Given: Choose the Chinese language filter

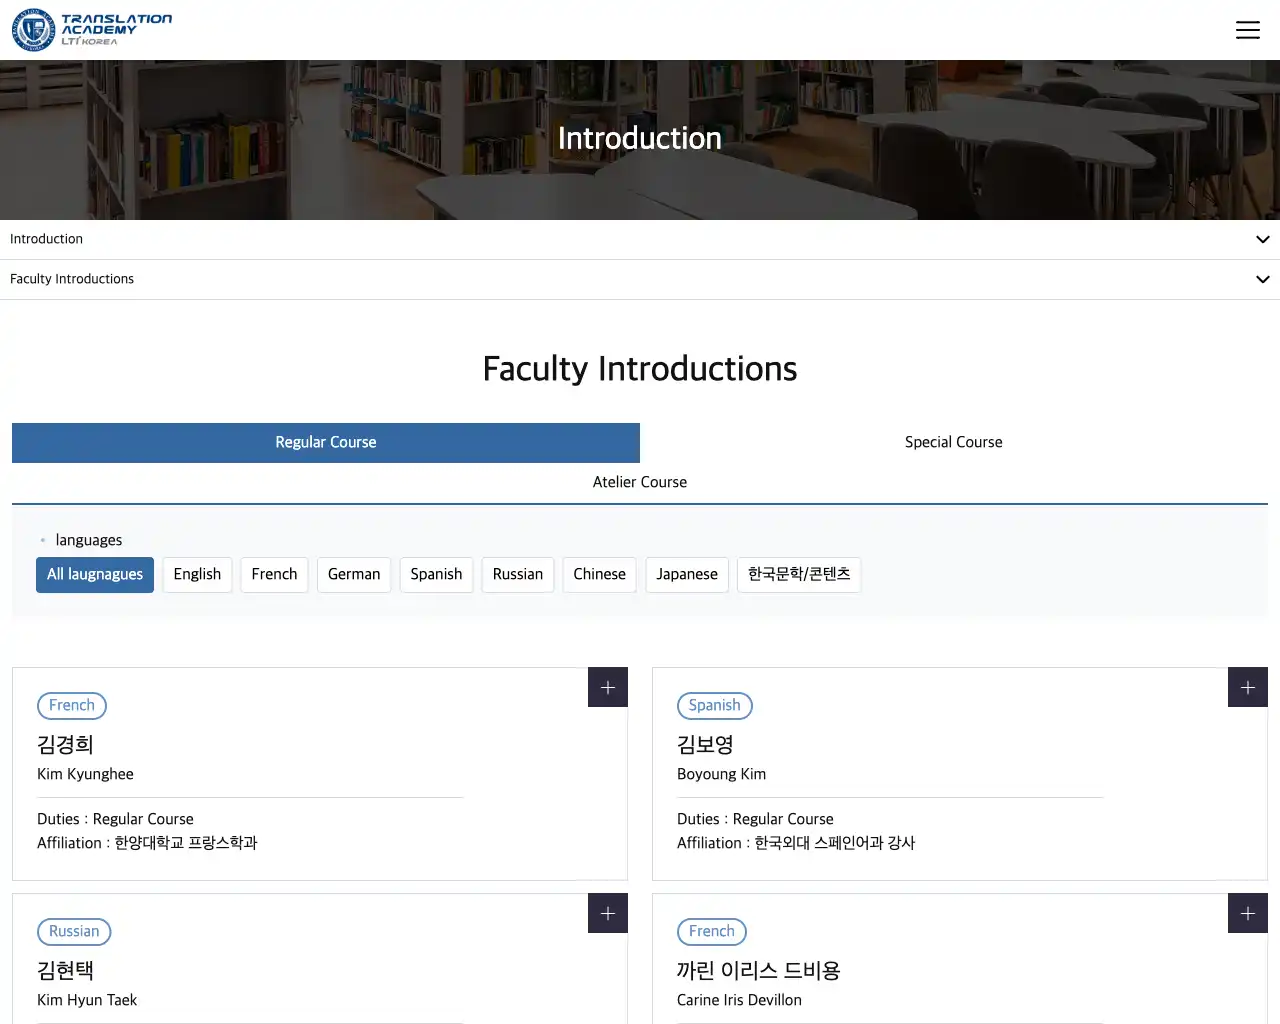Looking at the screenshot, I should pyautogui.click(x=599, y=575).
